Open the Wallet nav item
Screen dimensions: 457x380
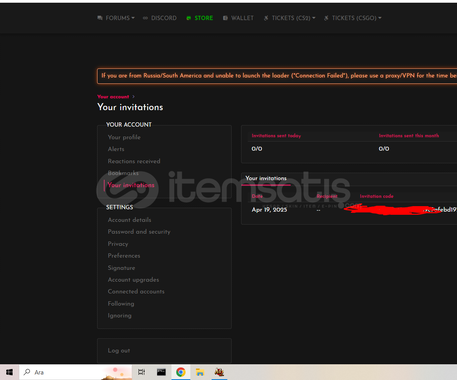tap(238, 18)
